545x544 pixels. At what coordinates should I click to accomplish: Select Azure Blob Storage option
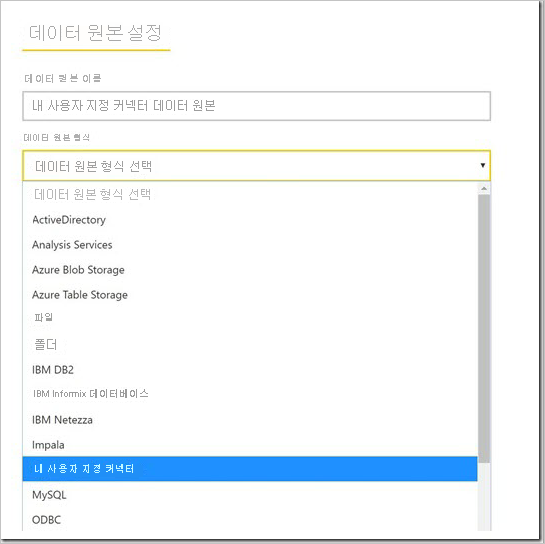pos(250,270)
